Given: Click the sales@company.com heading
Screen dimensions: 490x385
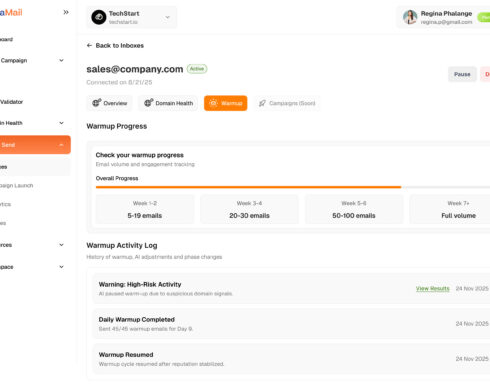Looking at the screenshot, I should 135,69.
